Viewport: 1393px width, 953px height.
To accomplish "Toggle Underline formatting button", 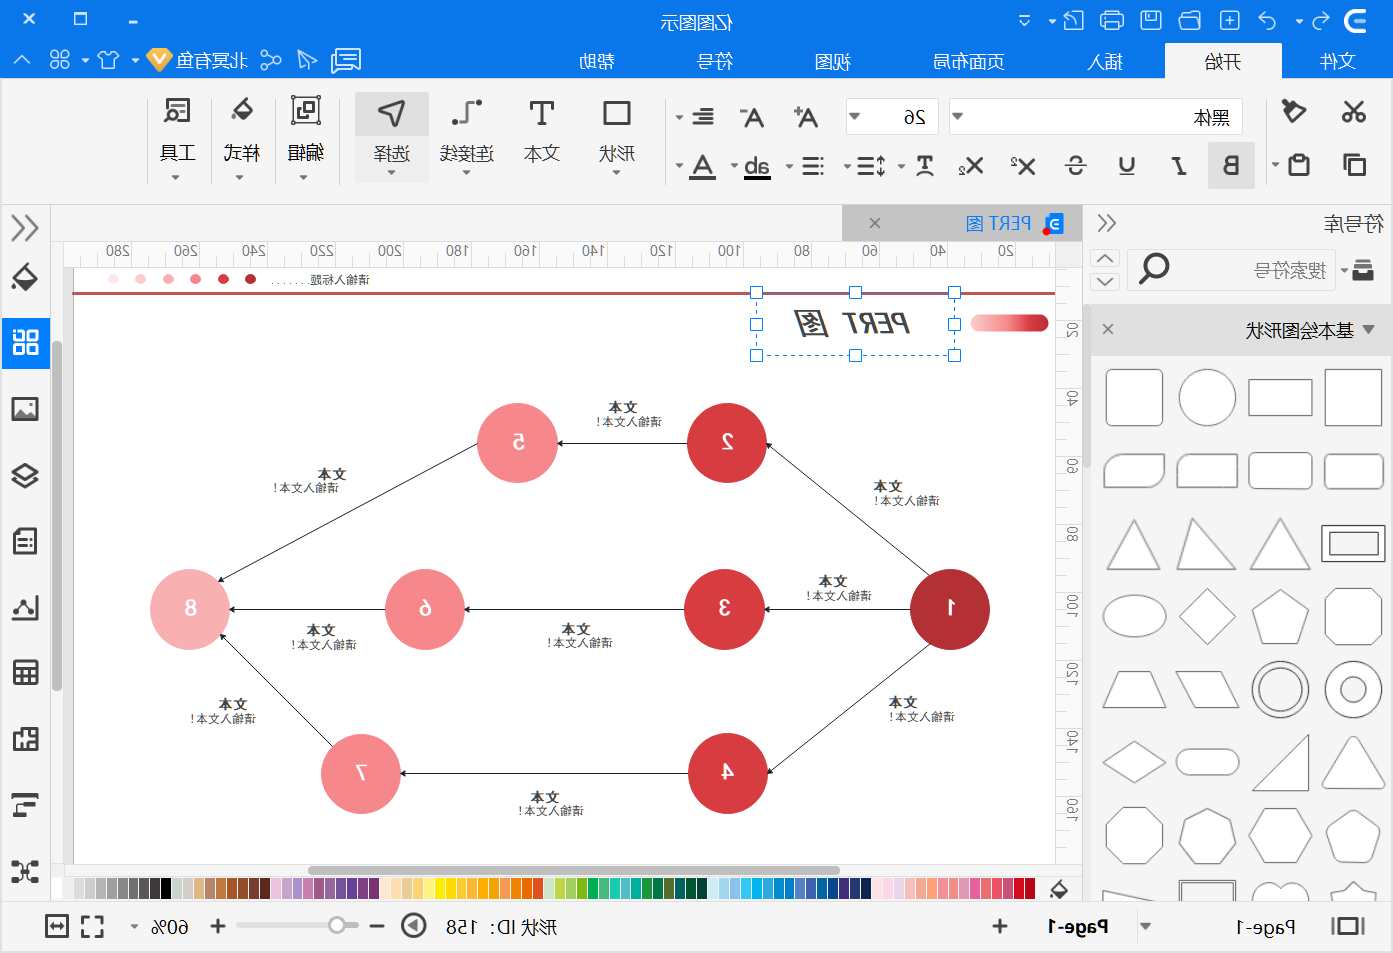I will pos(1127,166).
